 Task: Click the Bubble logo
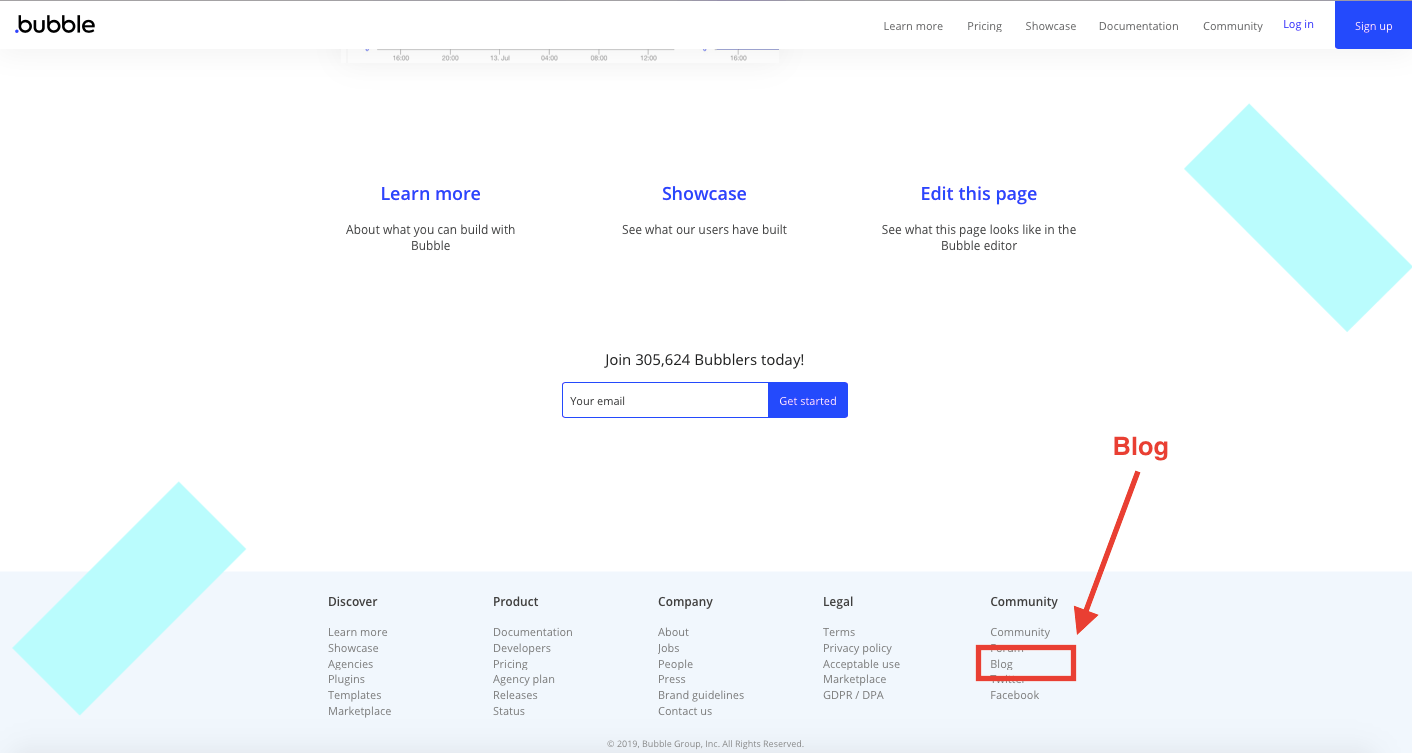click(x=54, y=24)
